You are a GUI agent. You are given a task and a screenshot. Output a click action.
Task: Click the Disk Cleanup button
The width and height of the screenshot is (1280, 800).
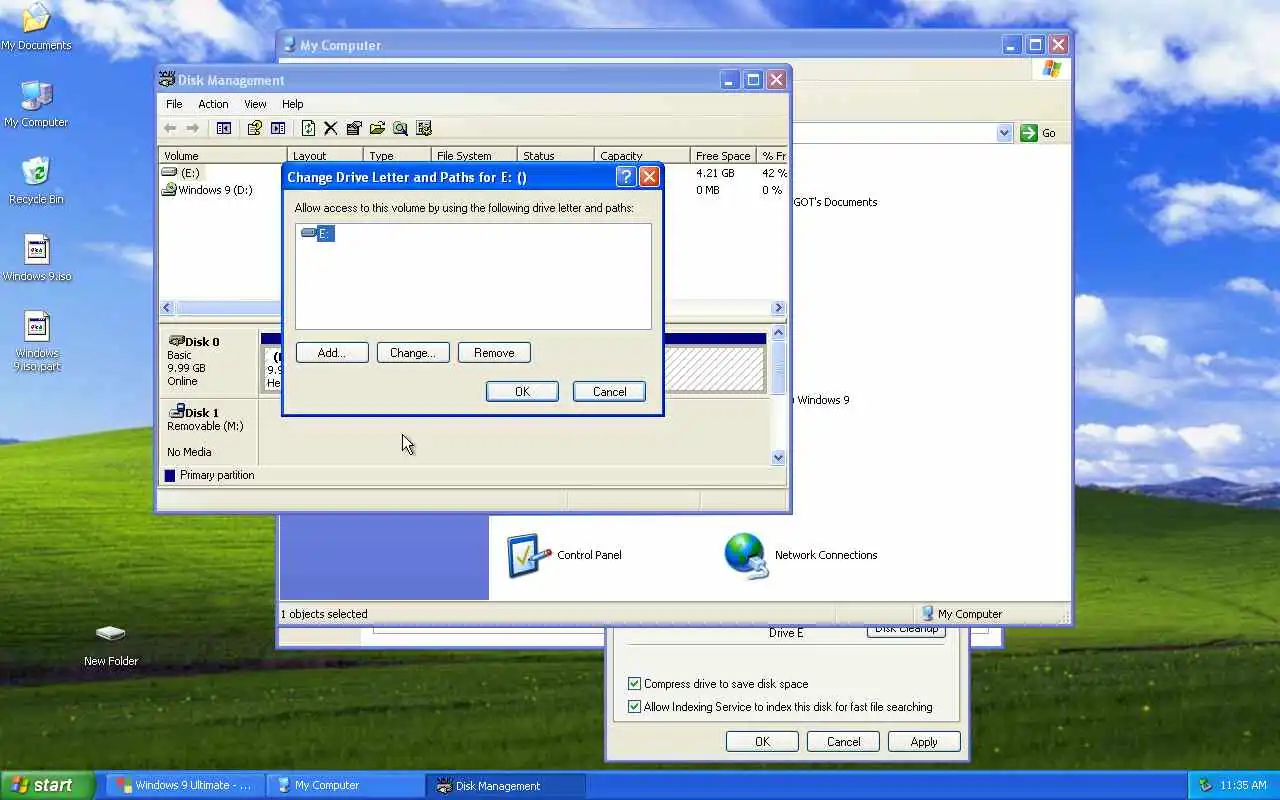click(x=906, y=630)
